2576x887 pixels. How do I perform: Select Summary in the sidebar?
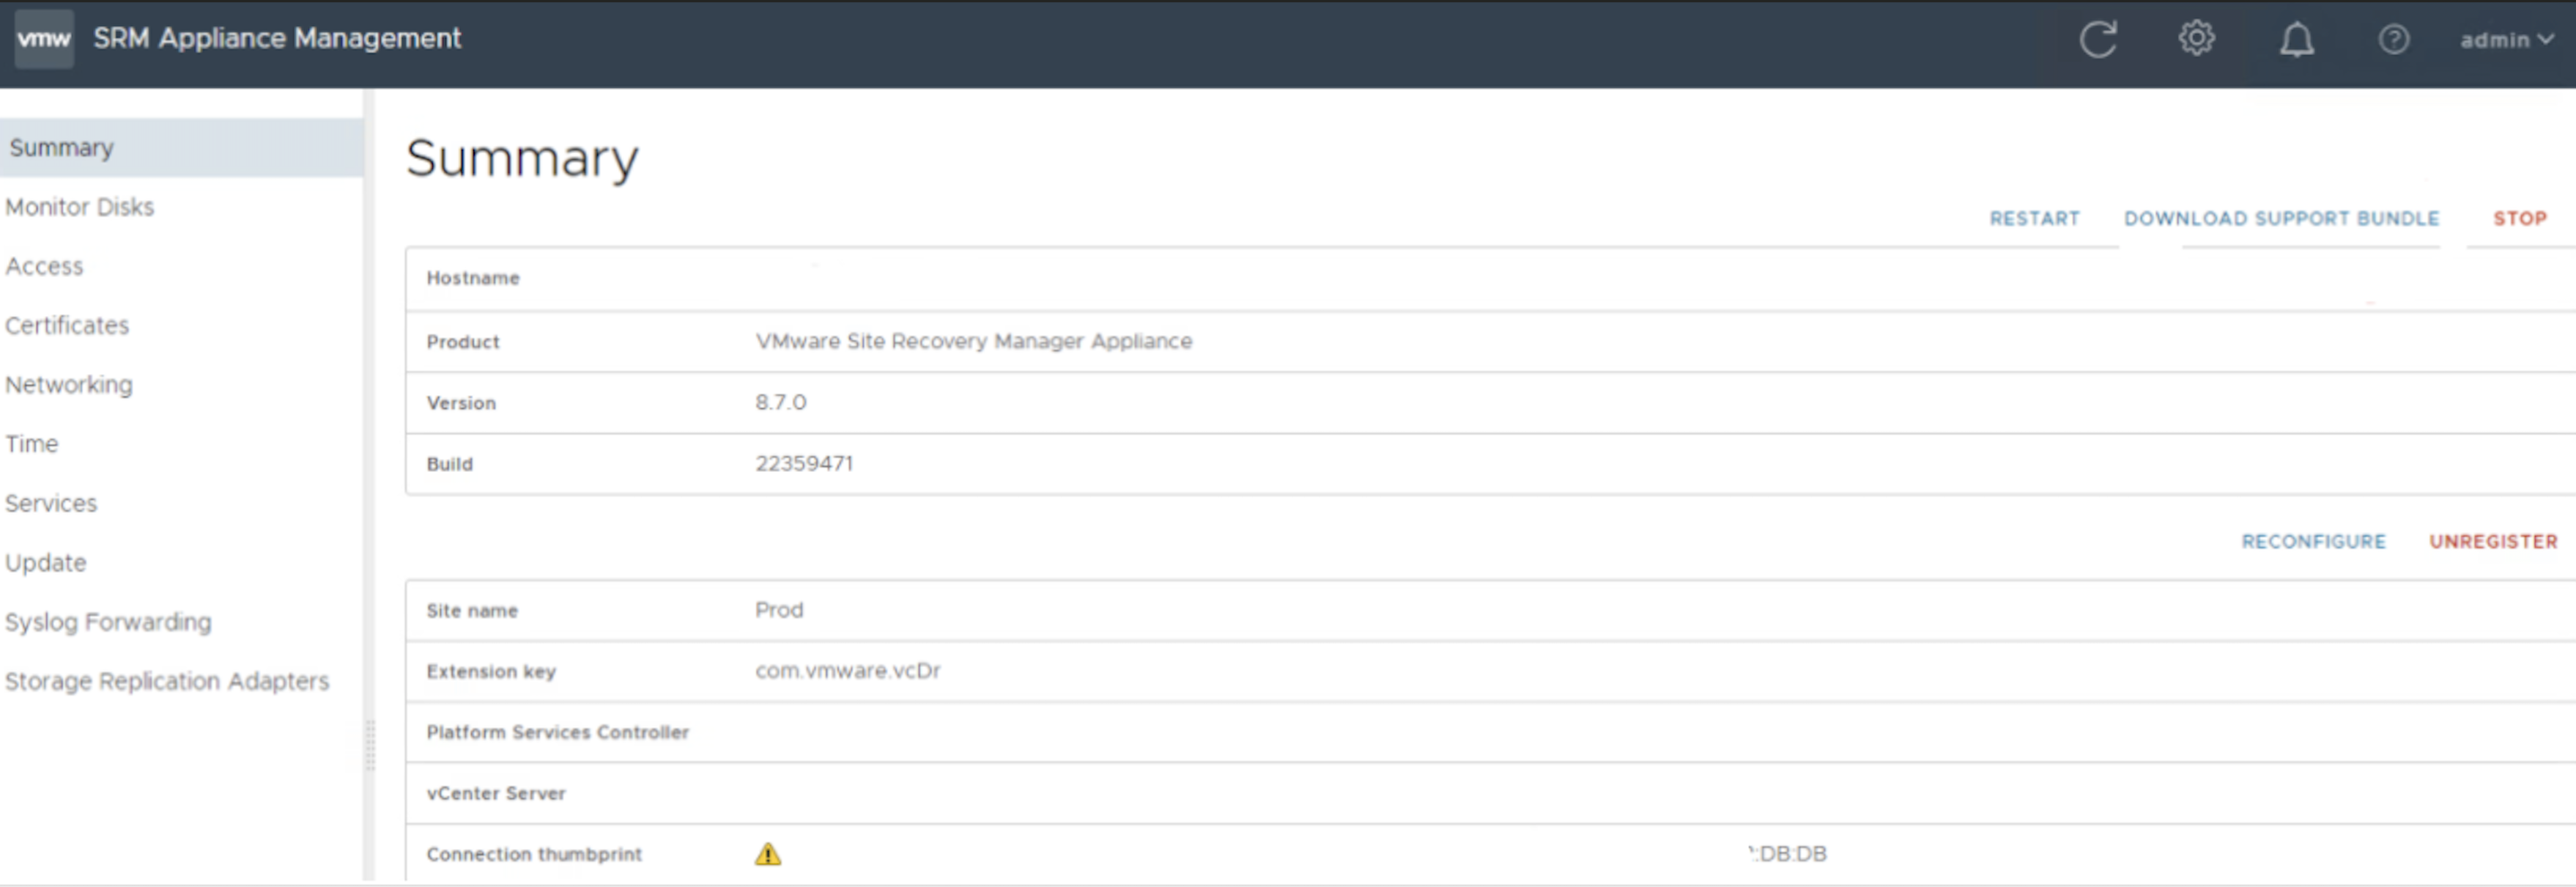(181, 148)
